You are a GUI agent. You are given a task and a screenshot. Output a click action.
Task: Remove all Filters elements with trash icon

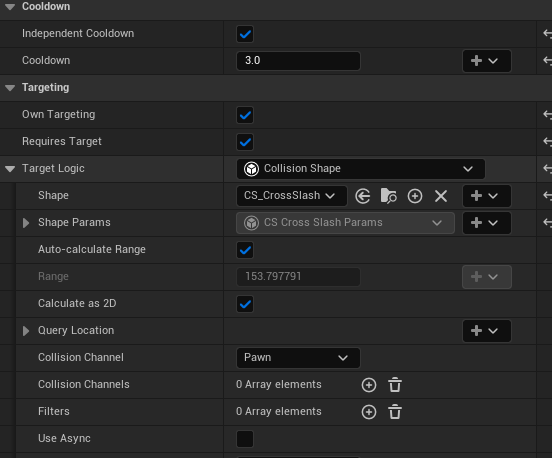tap(395, 412)
